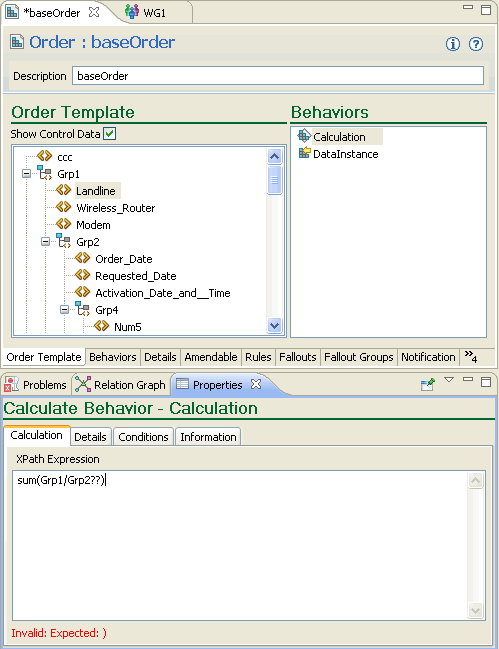Click the DataInstance behavior icon
The width and height of the screenshot is (499, 649).
(304, 153)
